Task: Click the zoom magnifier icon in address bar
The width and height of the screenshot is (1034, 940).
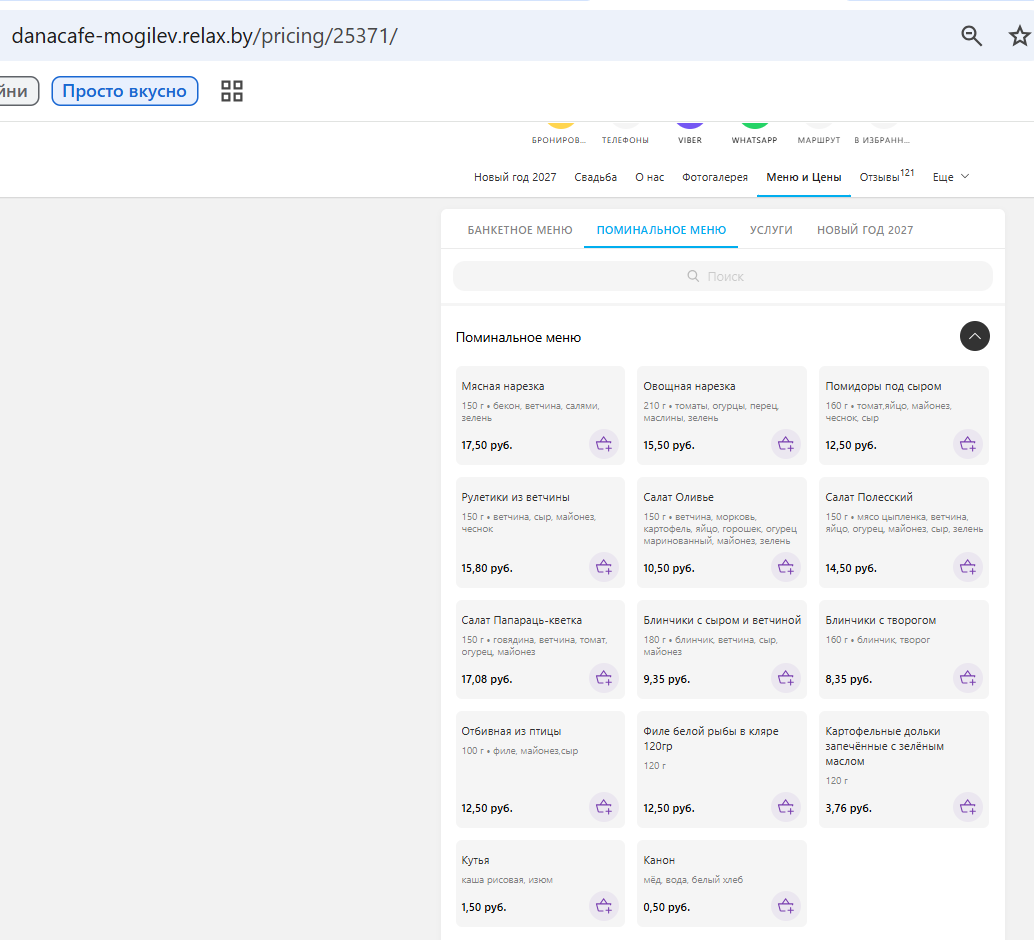Action: pyautogui.click(x=971, y=36)
